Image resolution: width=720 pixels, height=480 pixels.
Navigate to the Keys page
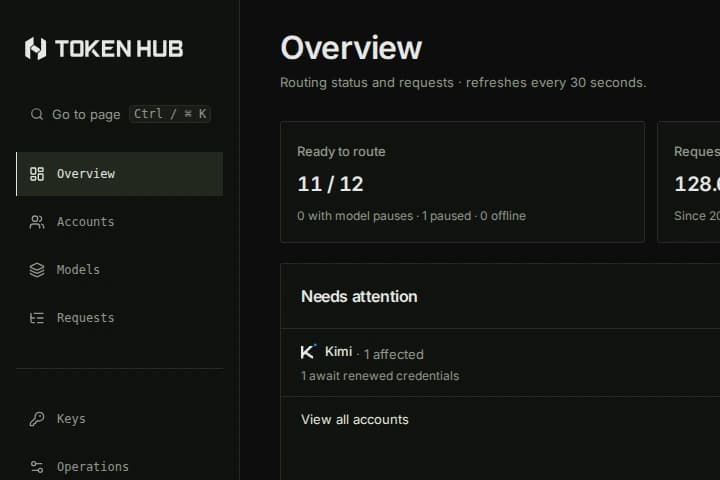click(119, 419)
